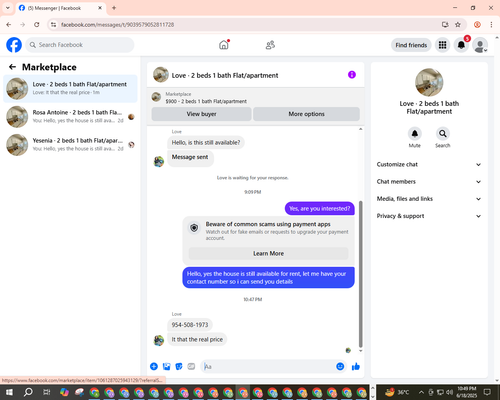Open the Yesenia conversation
The height and width of the screenshot is (400, 500).
(70, 145)
